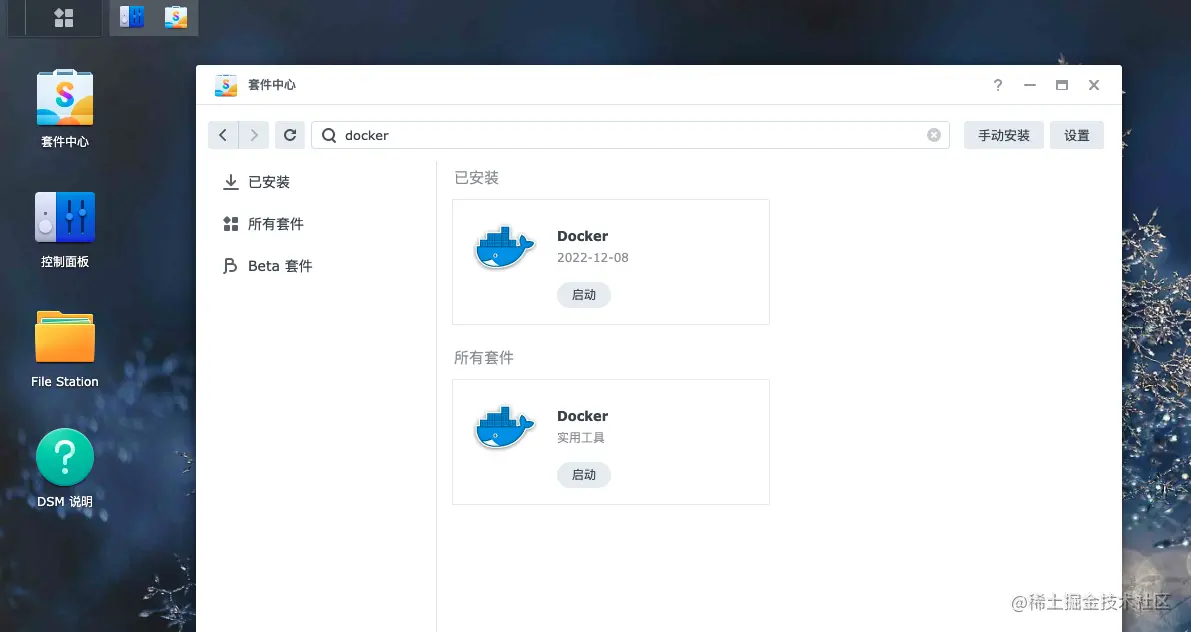The width and height of the screenshot is (1191, 632).
Task: Click the 2022-12-08 date text
Action: pyautogui.click(x=592, y=258)
